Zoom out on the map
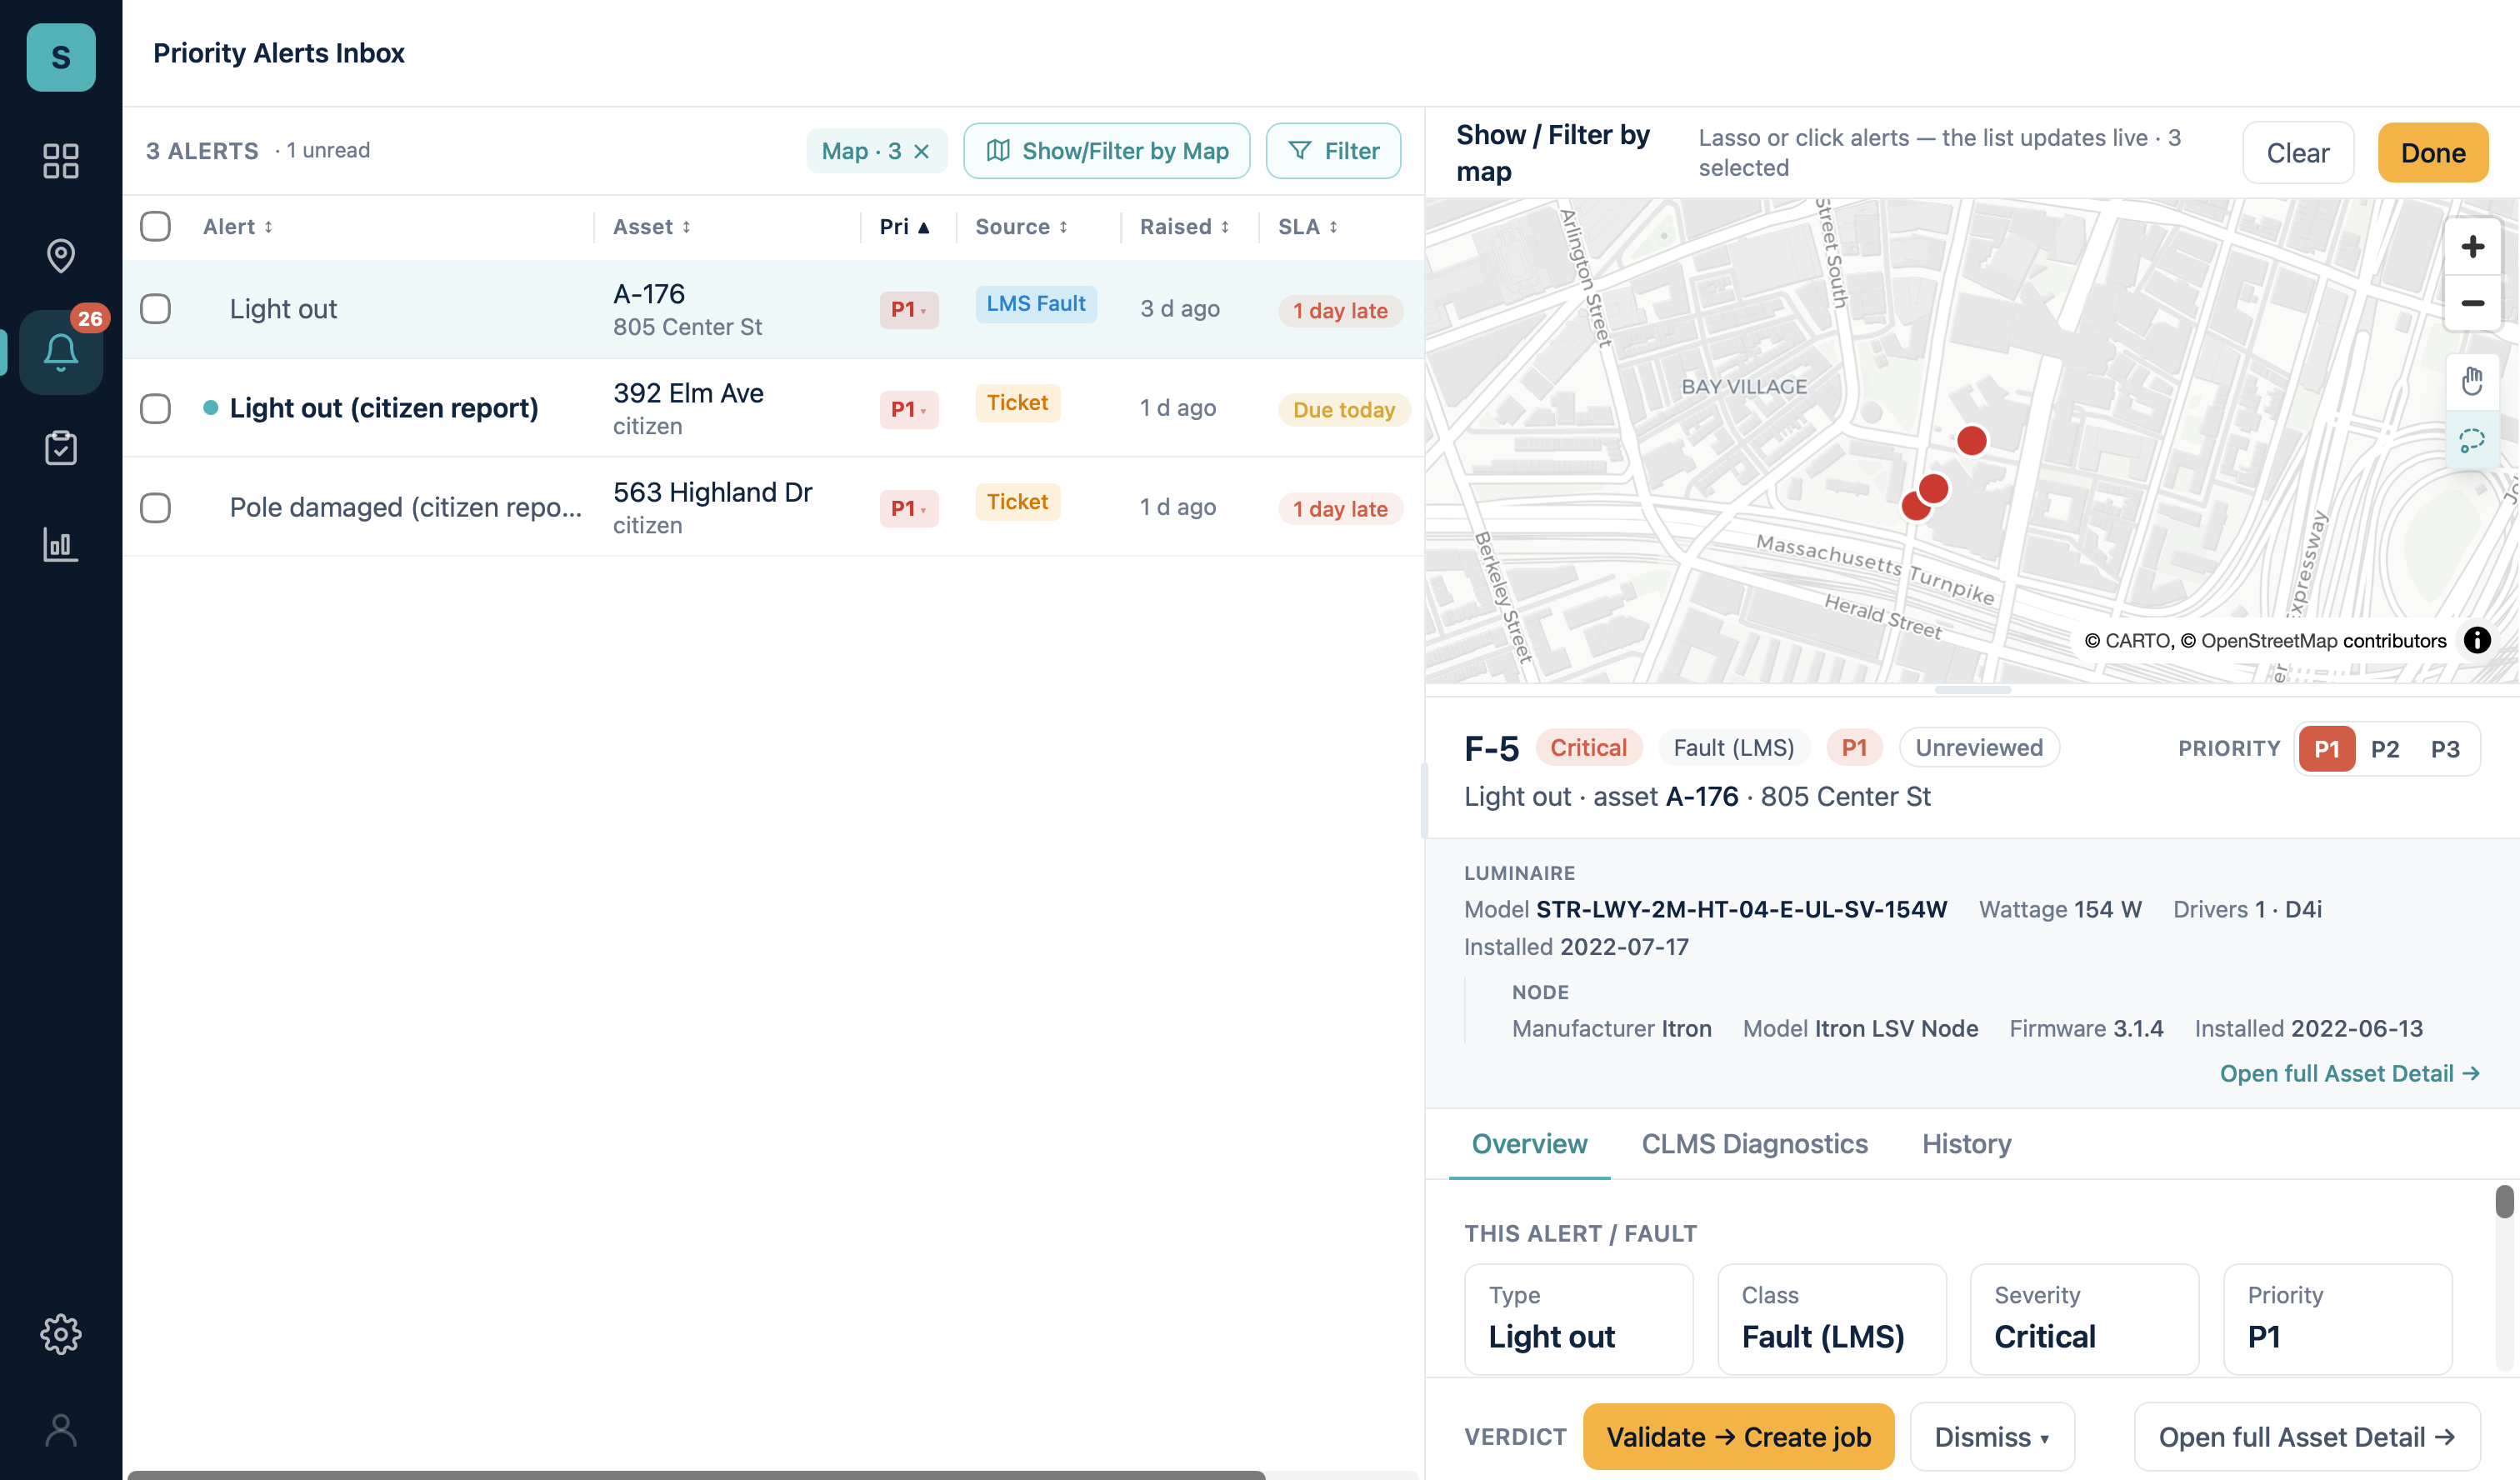The image size is (2520, 1480). pyautogui.click(x=2473, y=303)
